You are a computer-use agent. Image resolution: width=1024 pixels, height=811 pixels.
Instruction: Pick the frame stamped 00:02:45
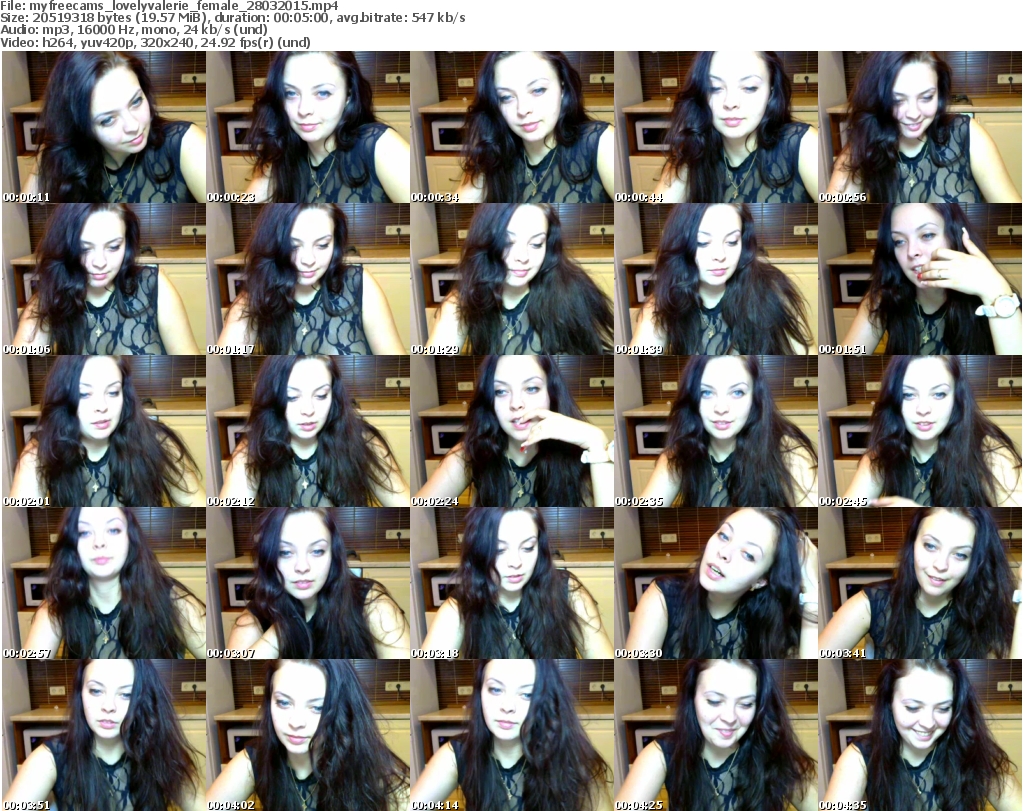920,431
